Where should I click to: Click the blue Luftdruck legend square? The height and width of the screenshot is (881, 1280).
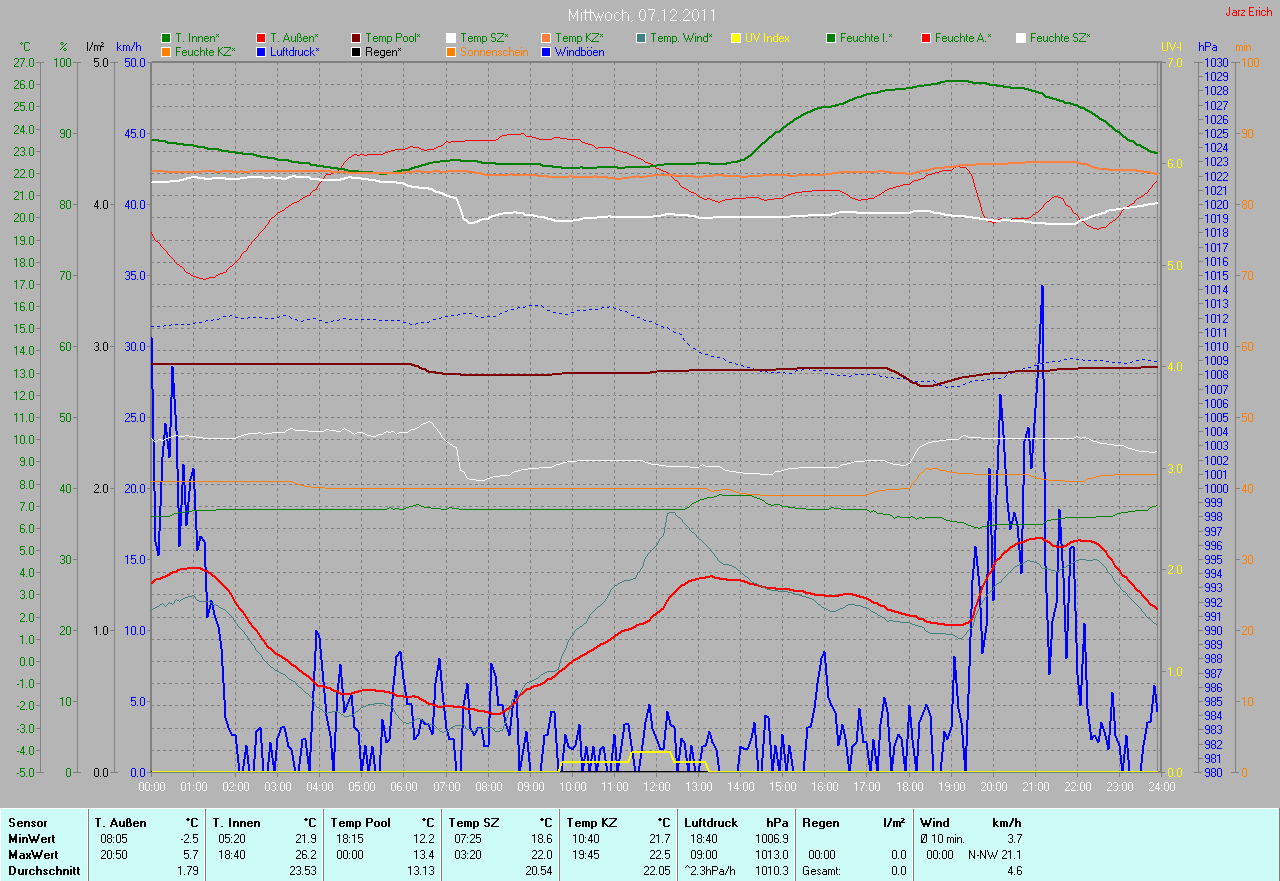[x=261, y=51]
